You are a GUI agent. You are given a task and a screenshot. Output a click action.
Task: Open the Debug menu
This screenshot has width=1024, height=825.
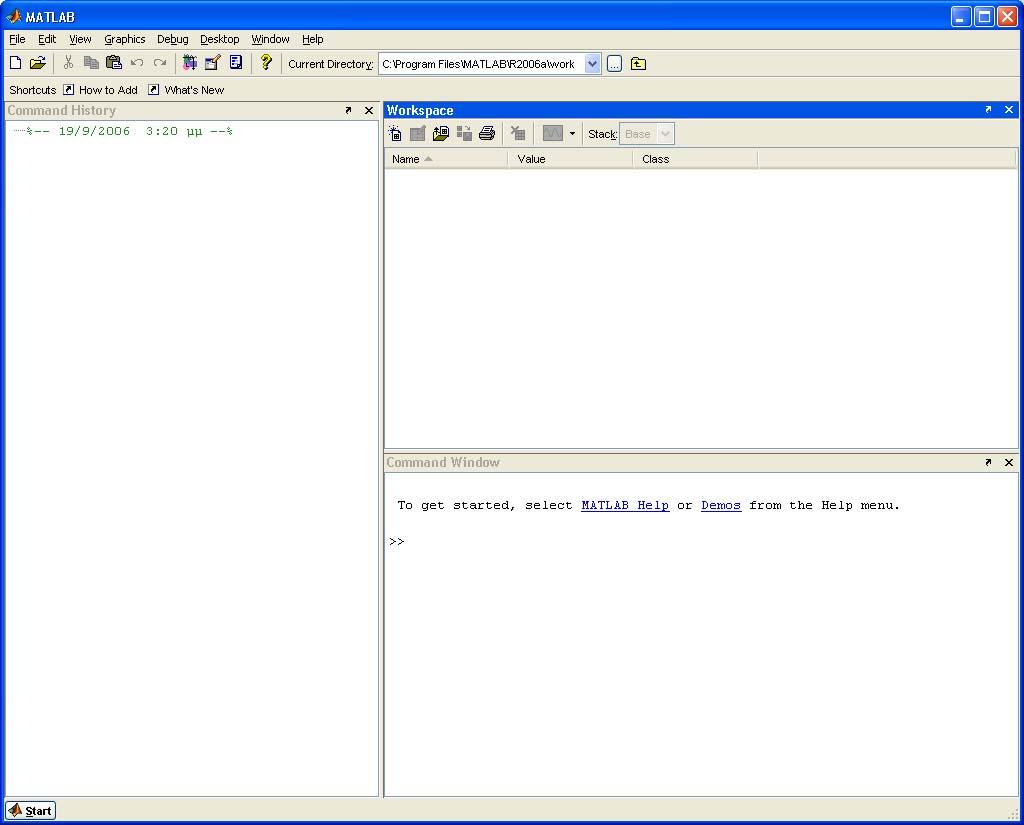click(x=172, y=39)
